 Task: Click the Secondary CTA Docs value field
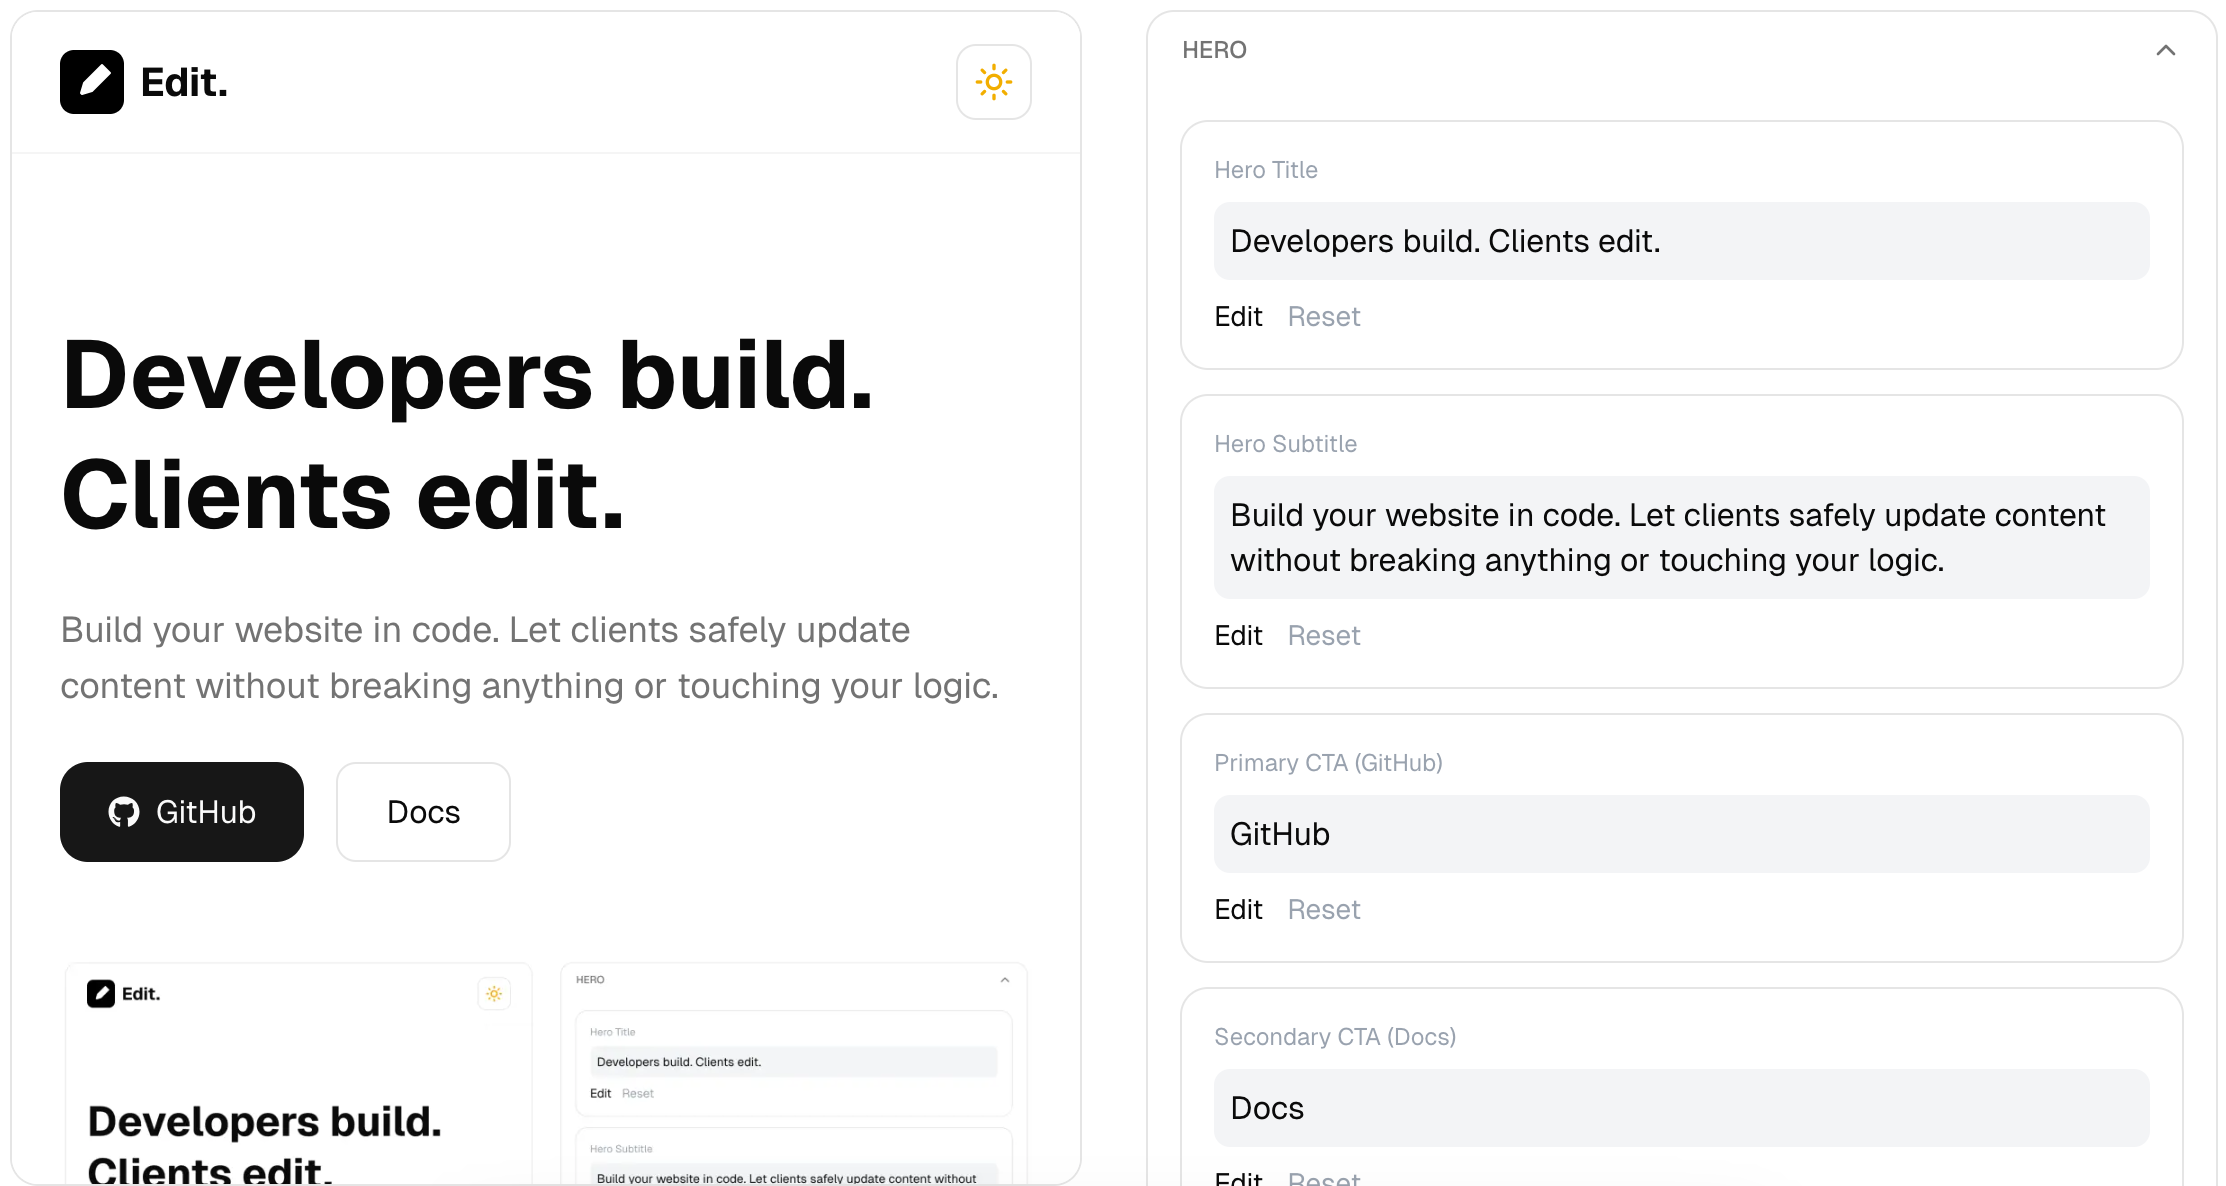click(x=1680, y=1108)
